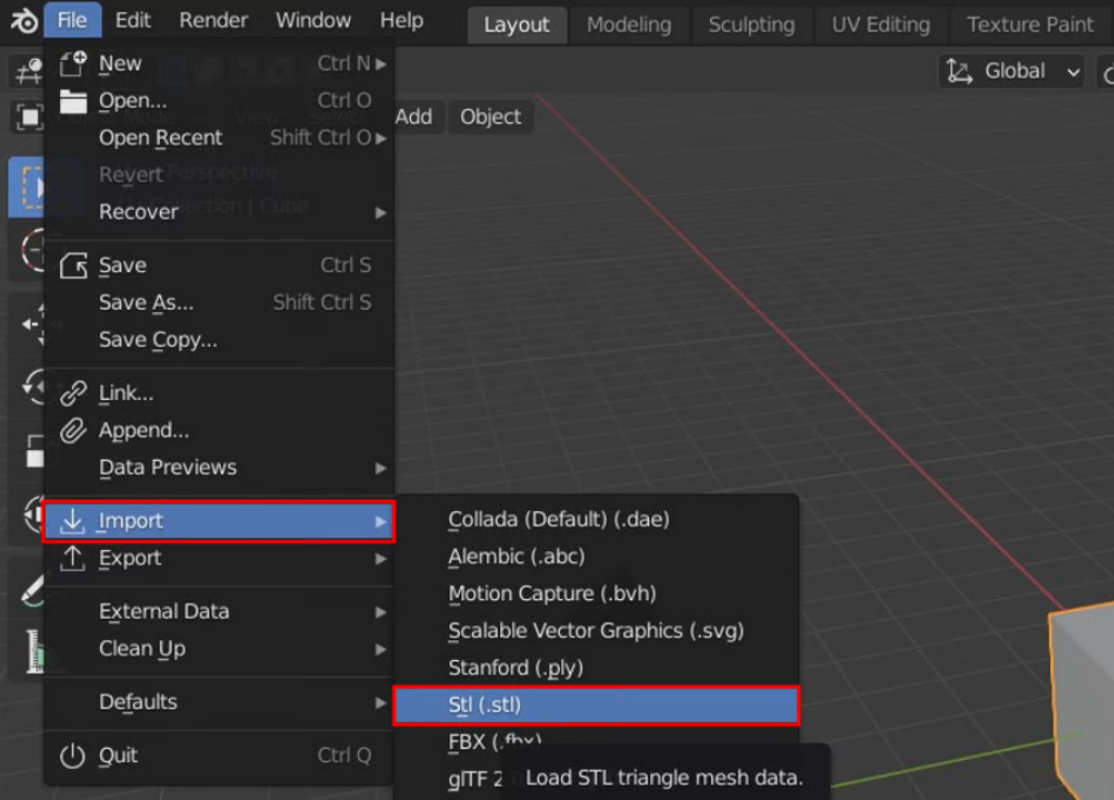The width and height of the screenshot is (1114, 800).
Task: Choose Quit from the File menu
Action: (220, 755)
